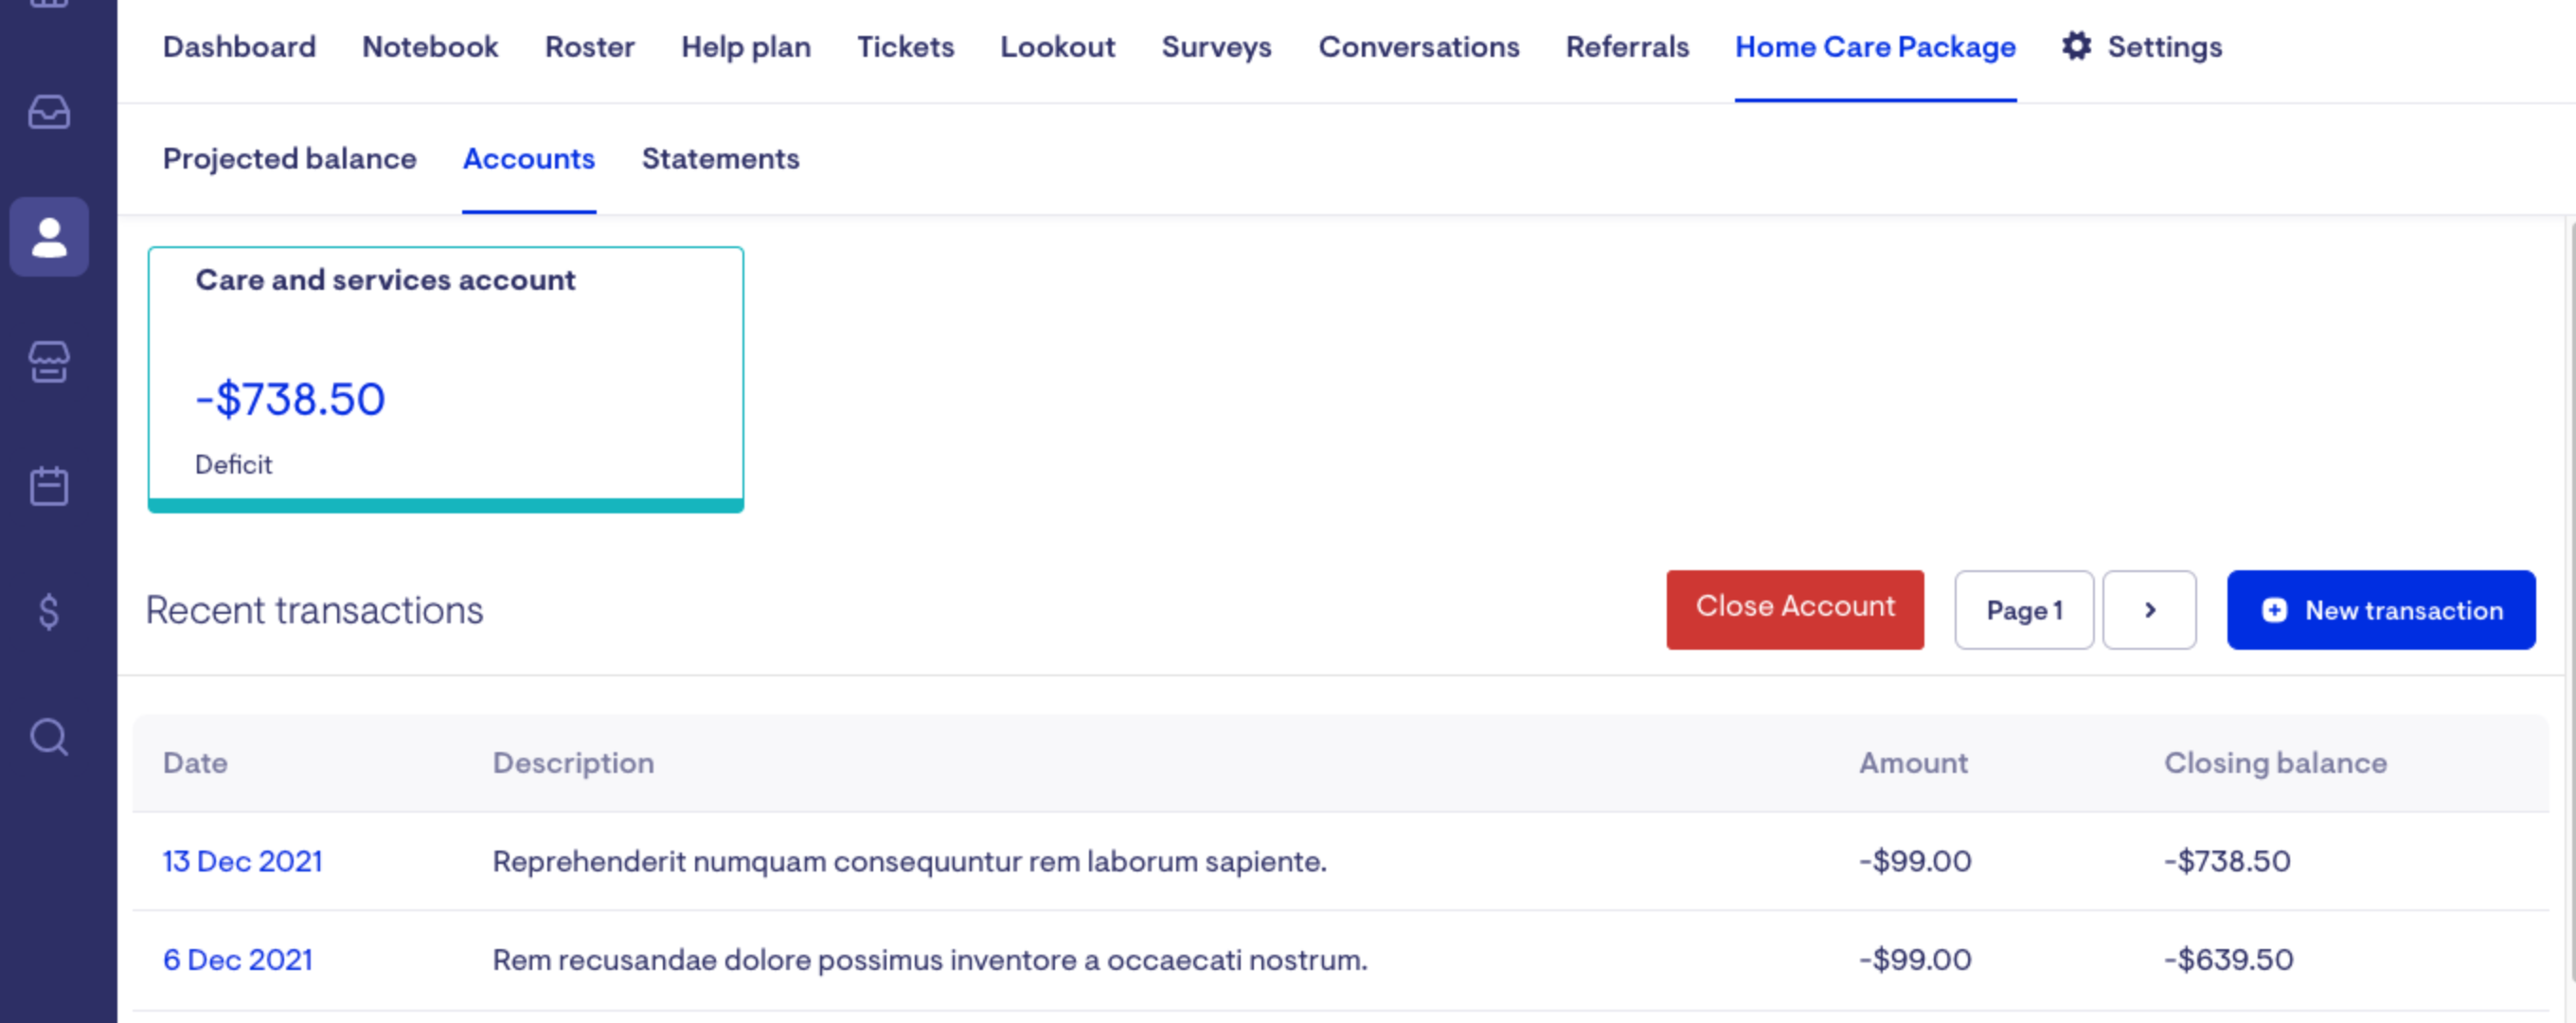Open the 13 Dec 2021 transaction link
The image size is (2576, 1023).
(x=242, y=861)
